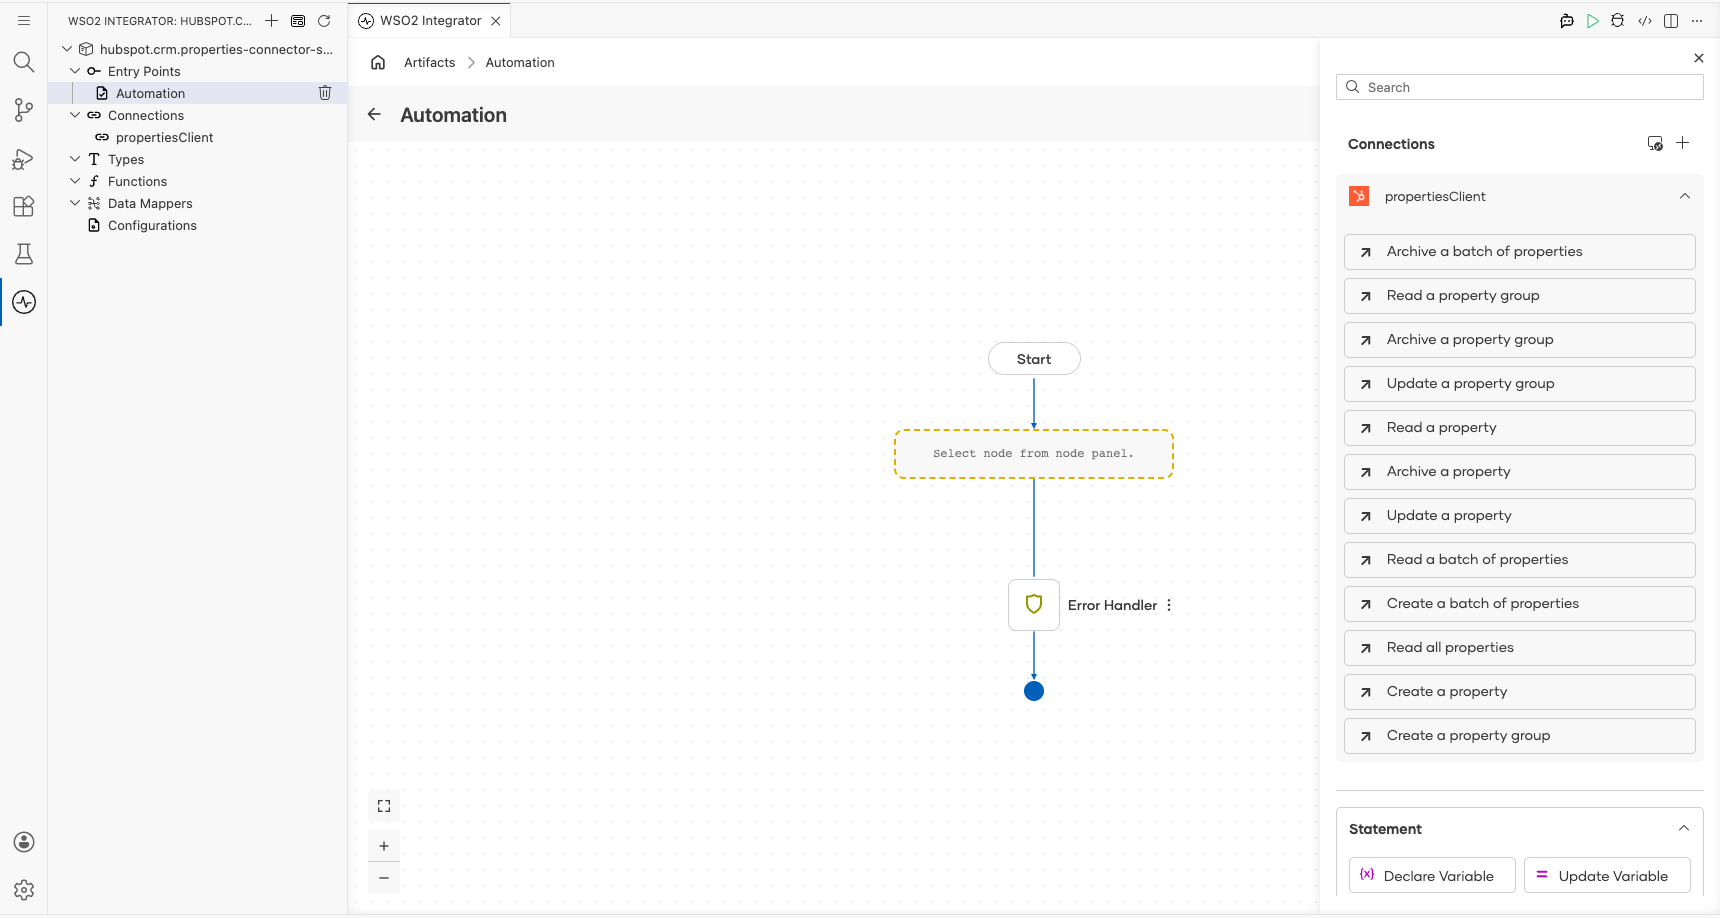Fit diagram to screen icon
Screen dimensions: 1720x918
(384, 806)
